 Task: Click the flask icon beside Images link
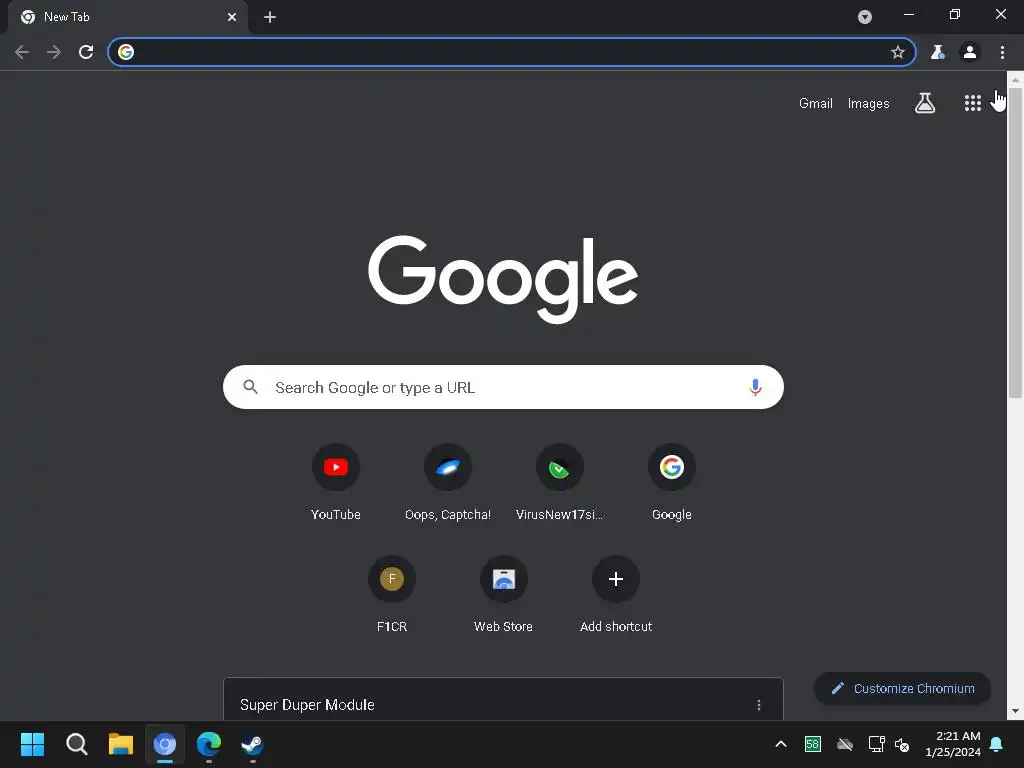[x=925, y=103]
